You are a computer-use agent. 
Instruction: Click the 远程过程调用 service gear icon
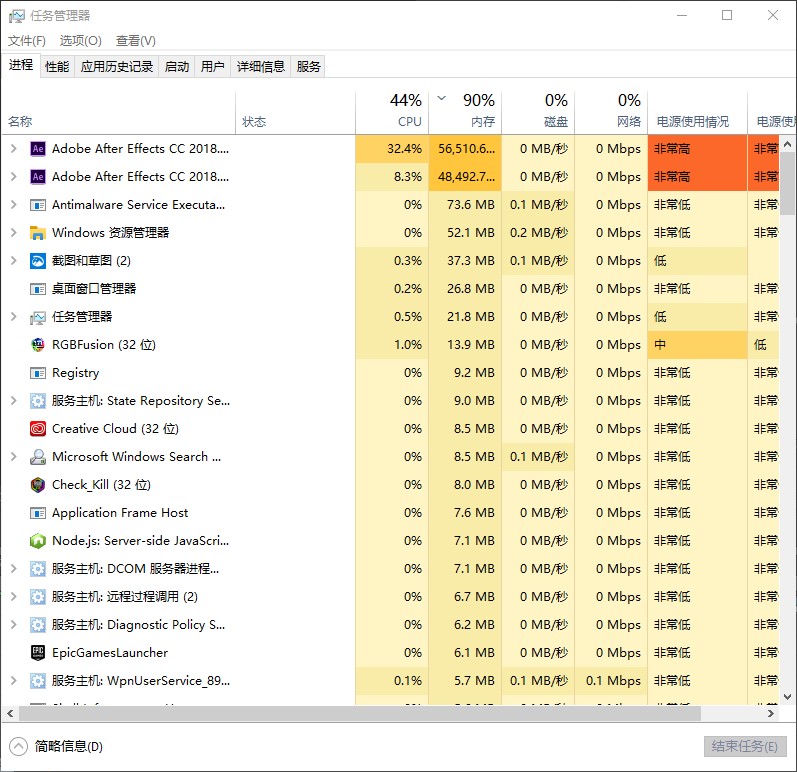pyautogui.click(x=38, y=597)
